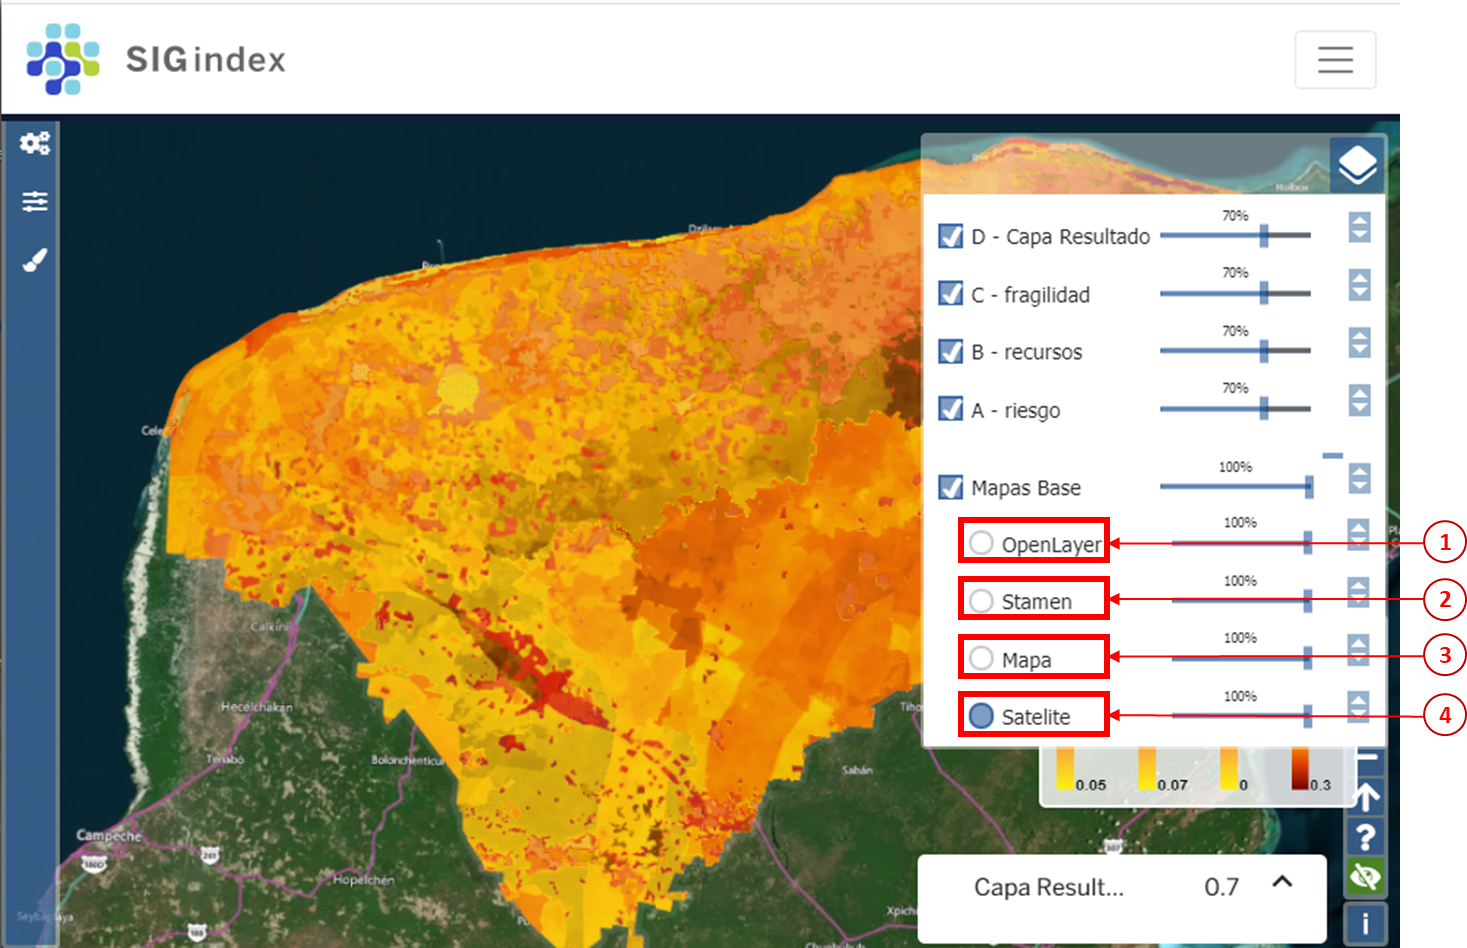
Task: Adjust B - recursos opacity slider
Action: point(1235,350)
